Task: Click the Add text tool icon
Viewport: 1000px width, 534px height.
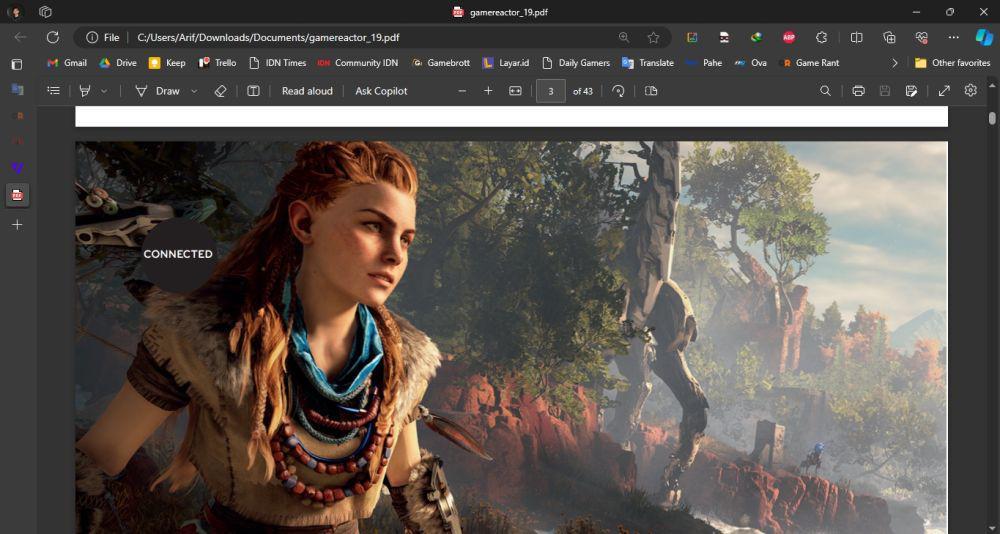Action: point(253,91)
